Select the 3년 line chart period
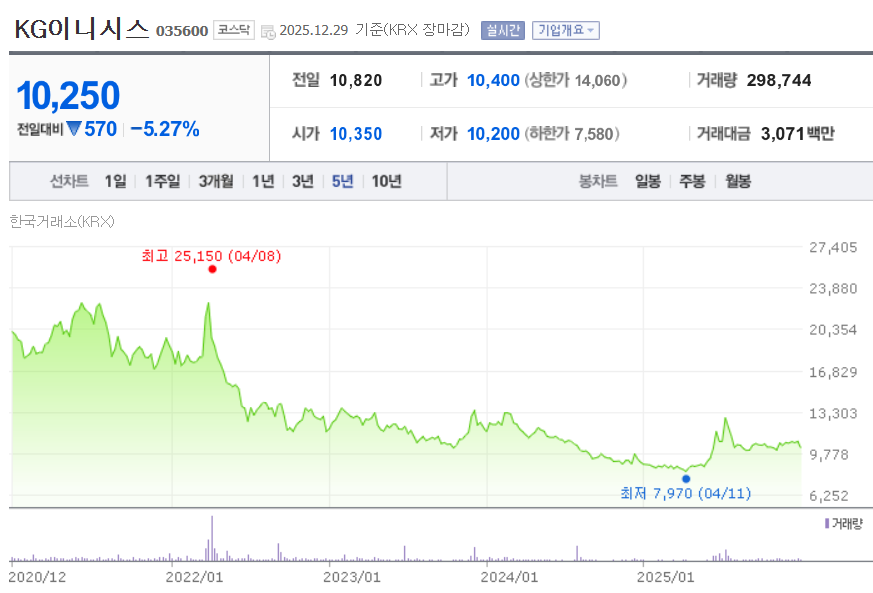This screenshot has height=593, width=873. point(303,181)
